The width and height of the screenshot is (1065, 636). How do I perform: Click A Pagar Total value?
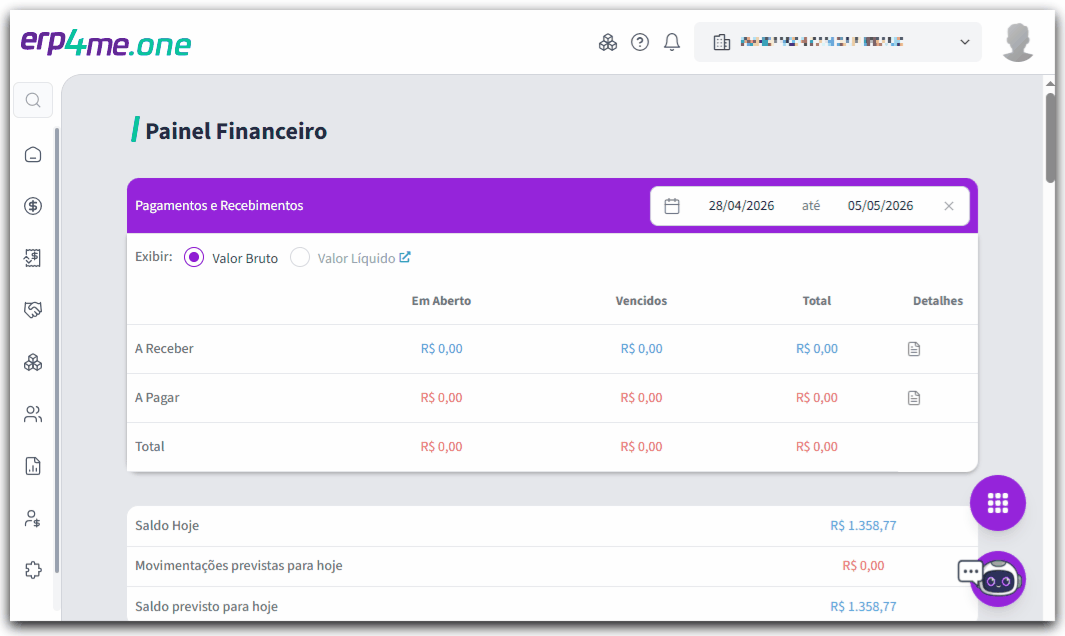[816, 398]
